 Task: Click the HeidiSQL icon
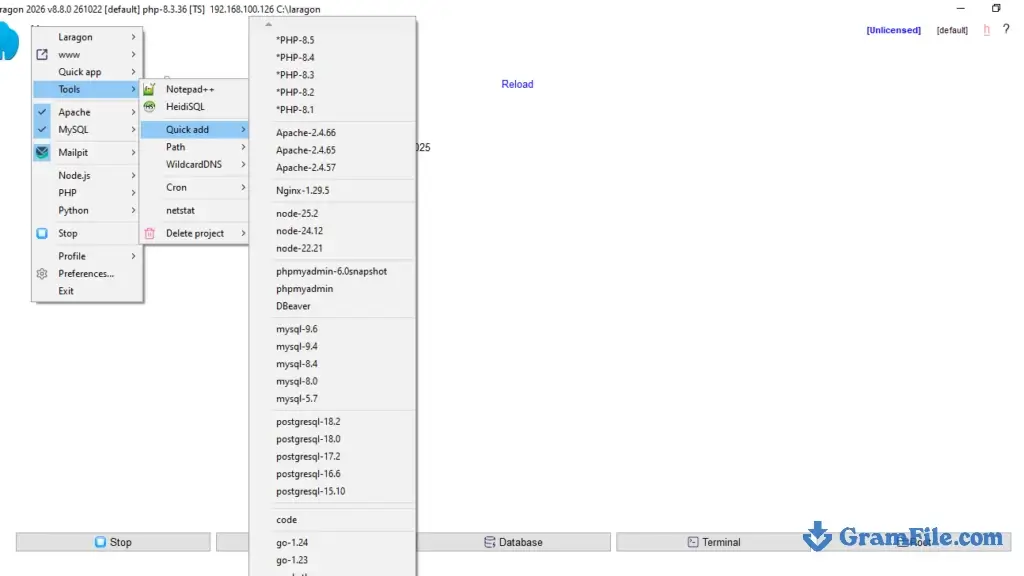coord(150,106)
